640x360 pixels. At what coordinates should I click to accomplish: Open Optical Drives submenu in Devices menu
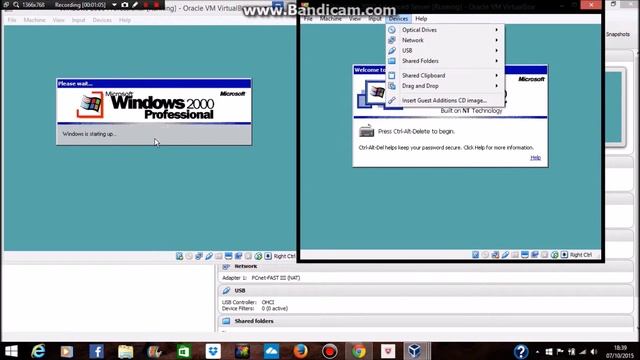coord(445,30)
